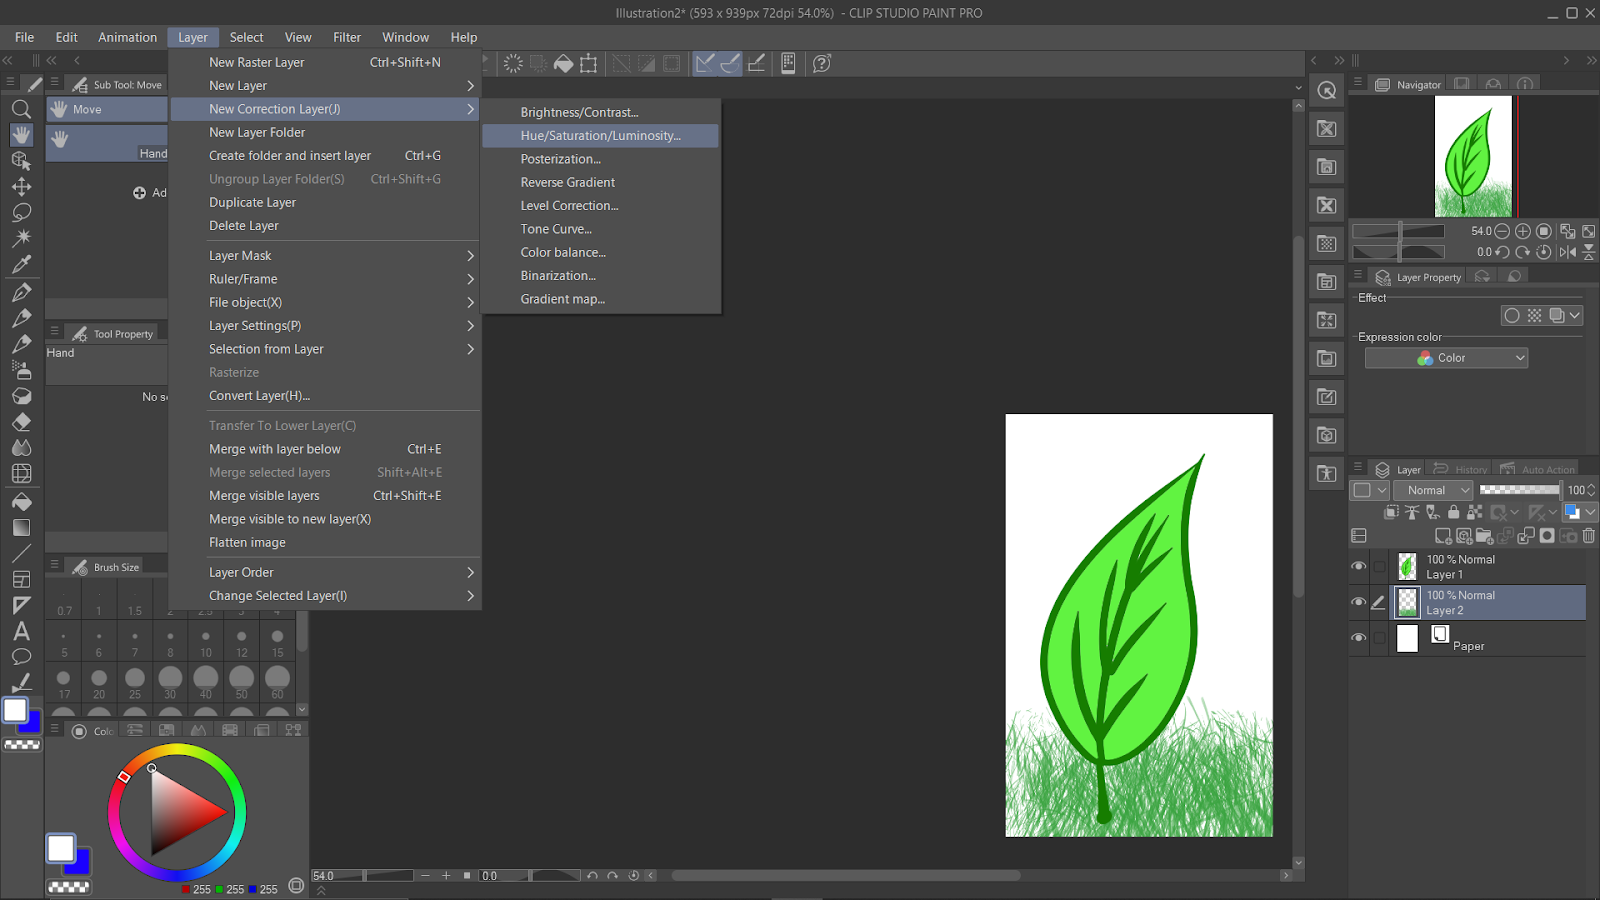
Task: Select the Move sub tool button
Action: pos(107,109)
